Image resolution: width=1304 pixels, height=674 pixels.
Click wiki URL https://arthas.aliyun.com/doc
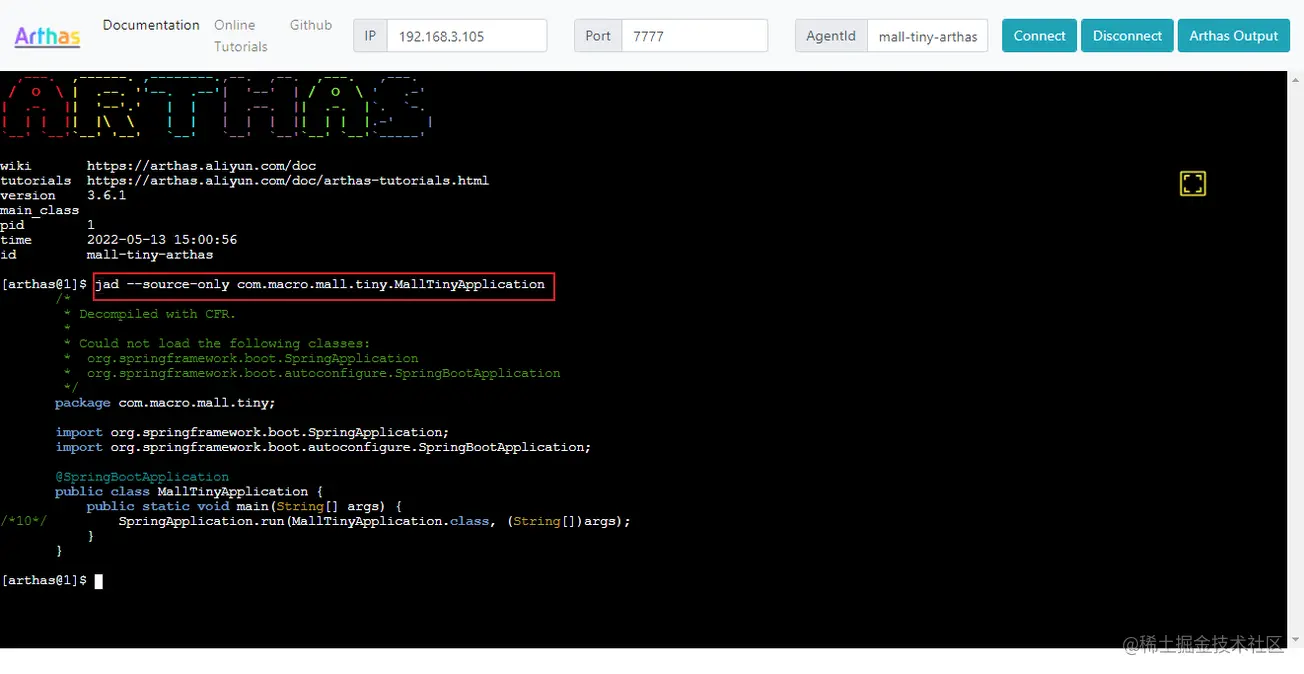[x=201, y=166]
